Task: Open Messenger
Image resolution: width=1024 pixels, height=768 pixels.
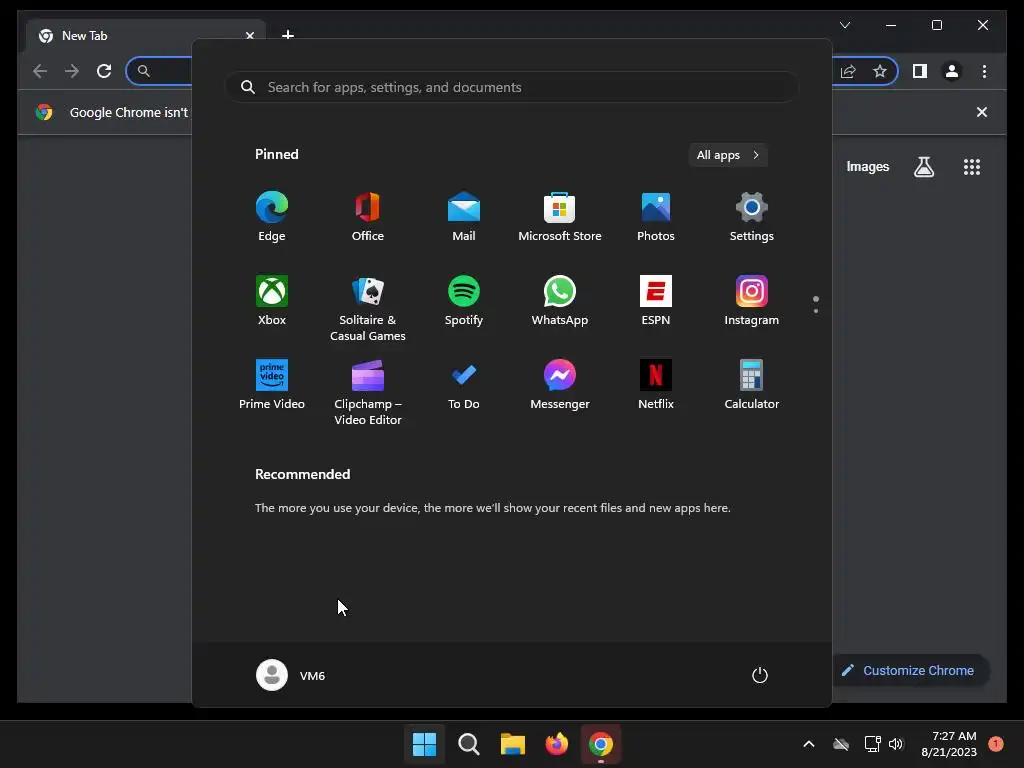Action: pos(560,385)
